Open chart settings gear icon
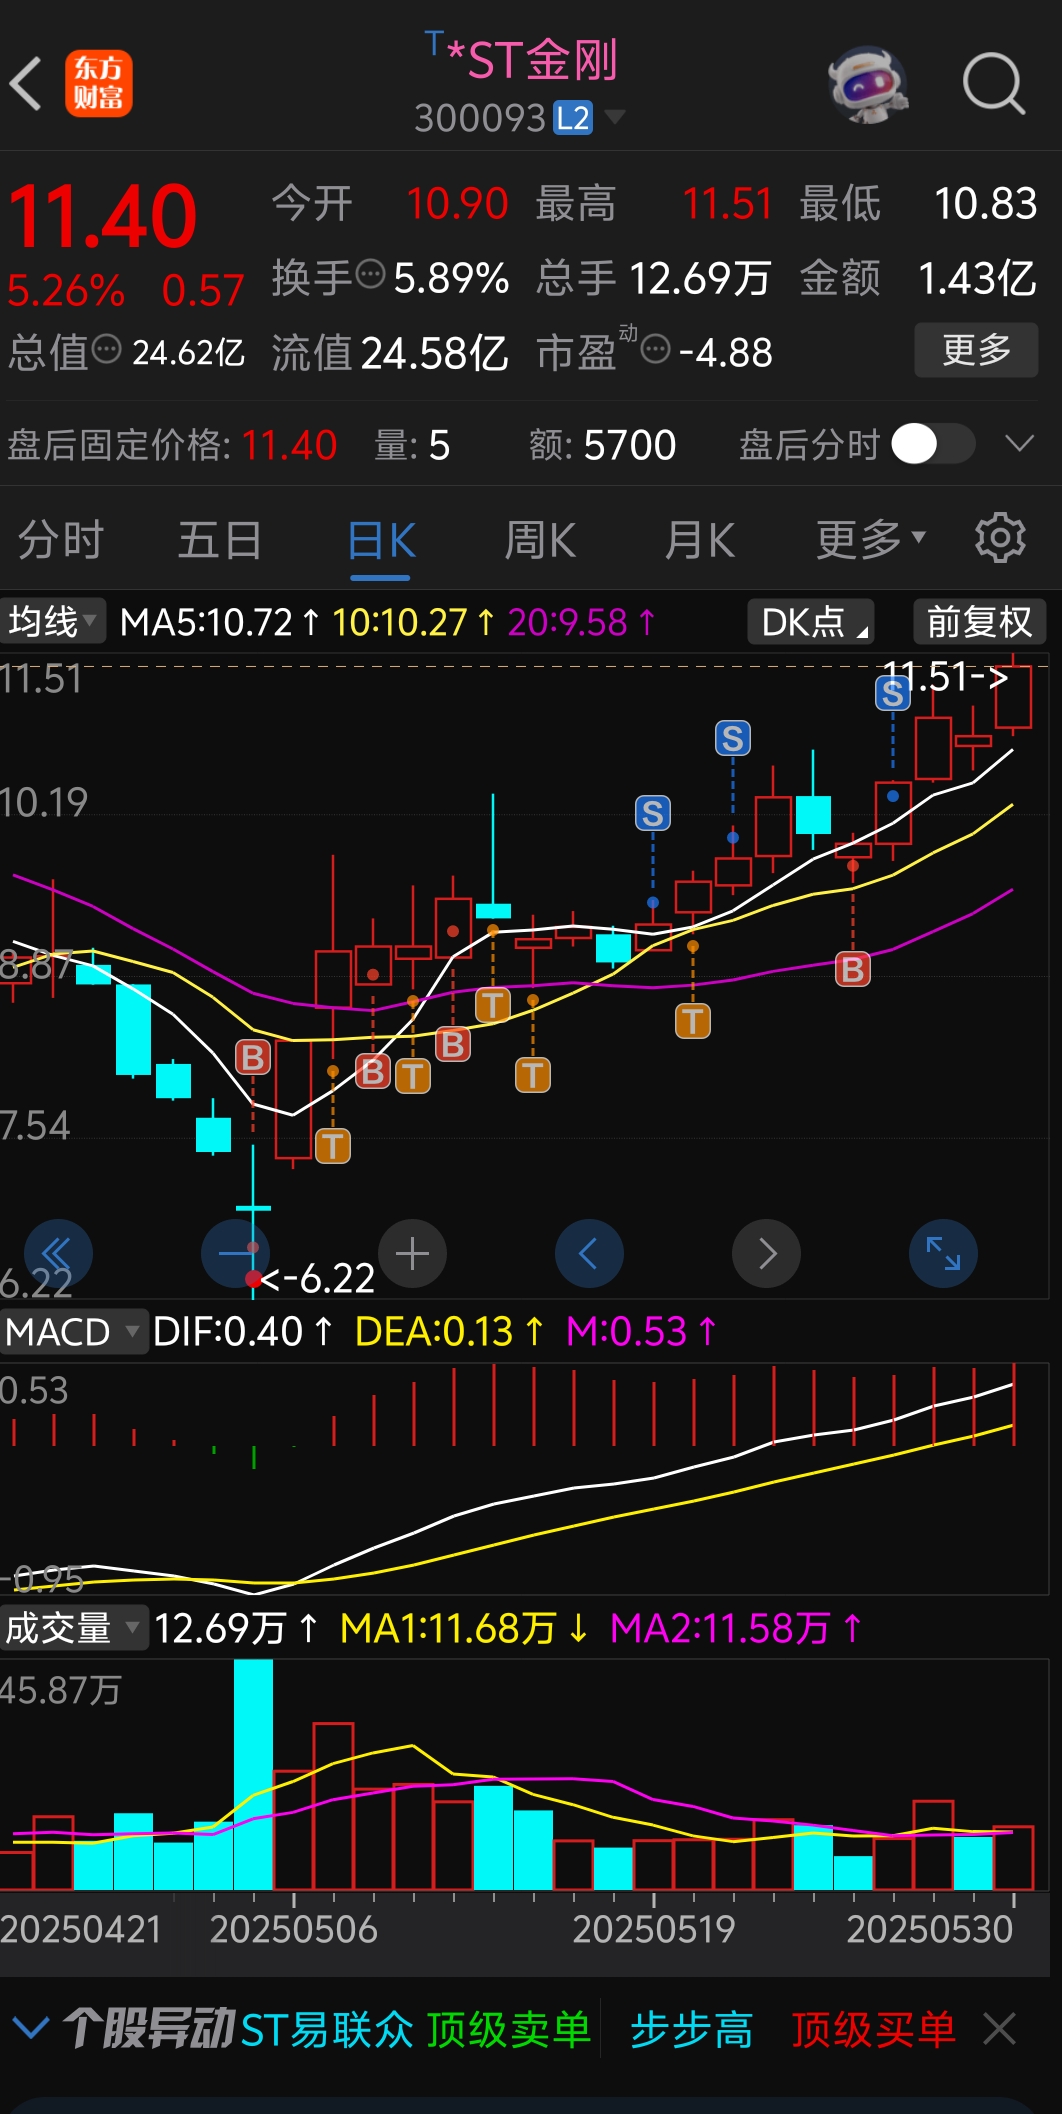Viewport: 1062px width, 2114px height. (1000, 539)
